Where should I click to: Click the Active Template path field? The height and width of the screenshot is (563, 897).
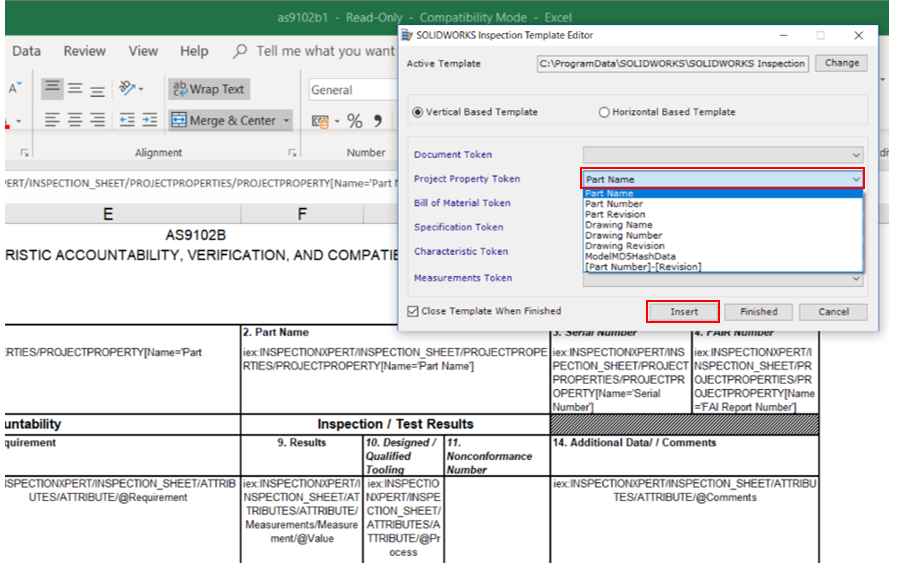point(673,64)
